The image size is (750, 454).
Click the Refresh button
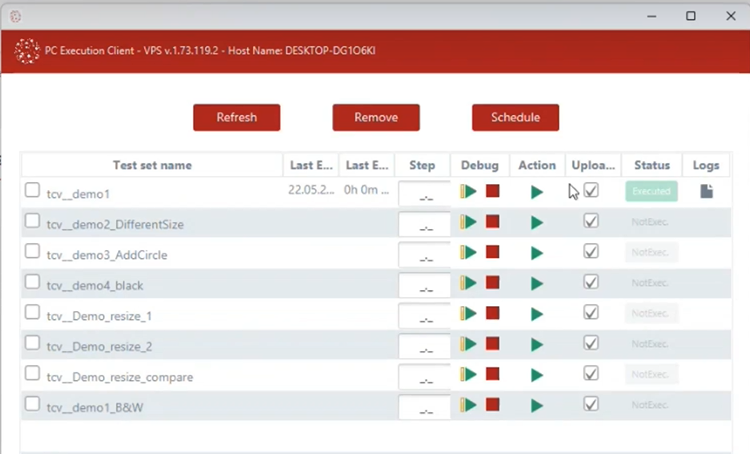click(x=236, y=117)
